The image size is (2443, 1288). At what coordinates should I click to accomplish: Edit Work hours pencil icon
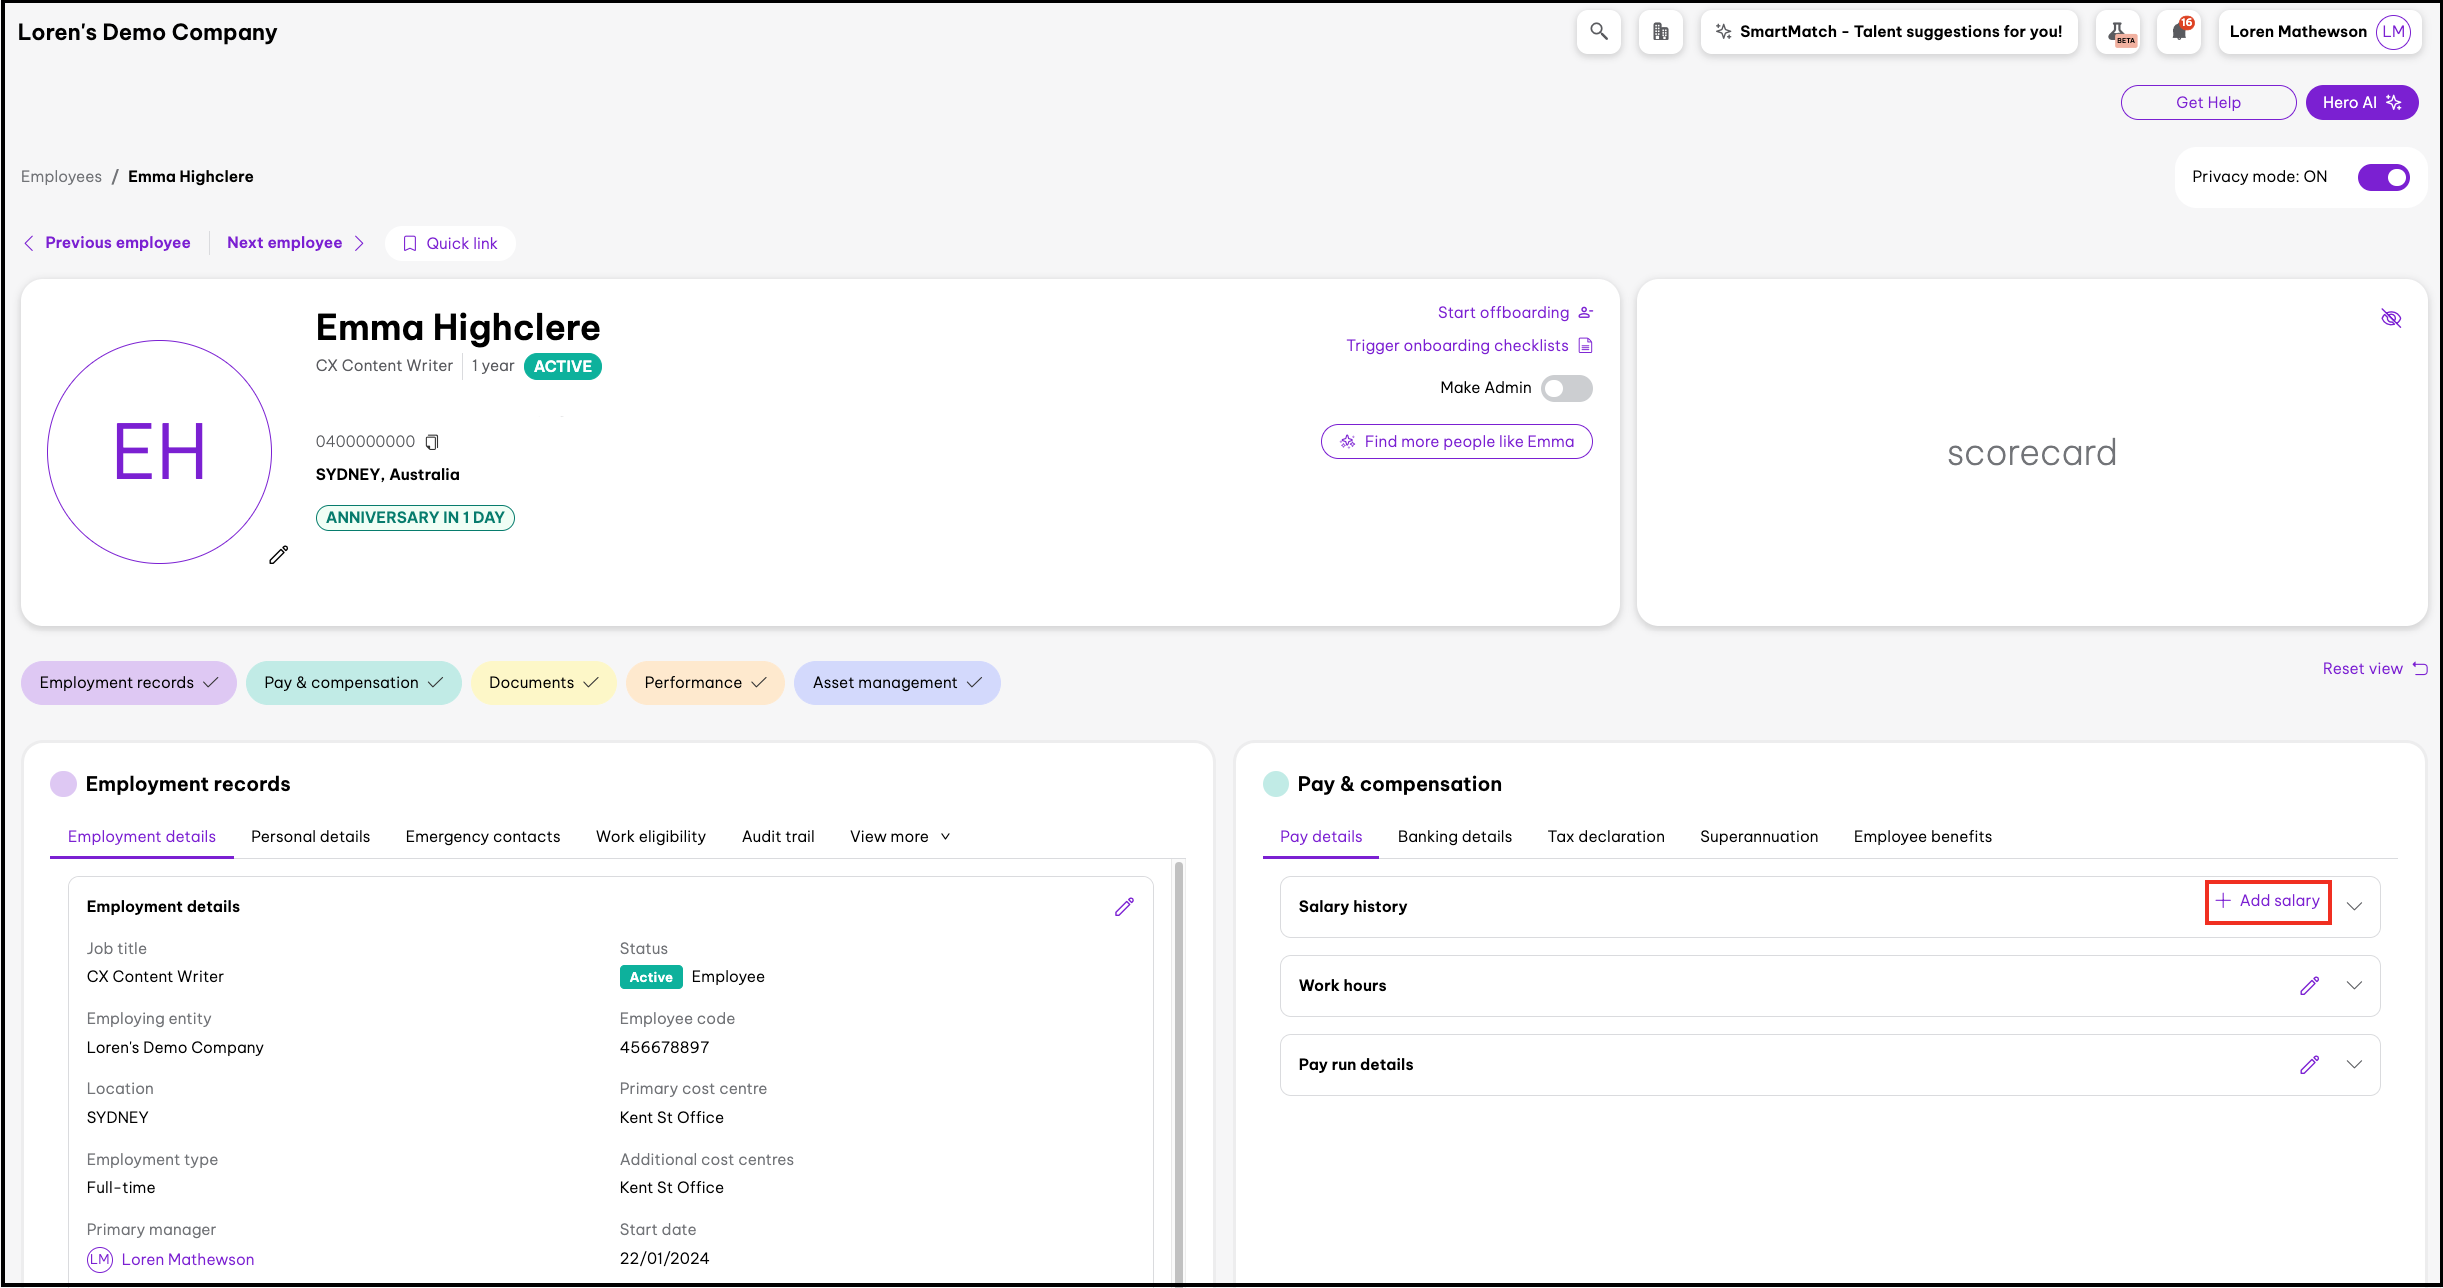[x=2309, y=986]
